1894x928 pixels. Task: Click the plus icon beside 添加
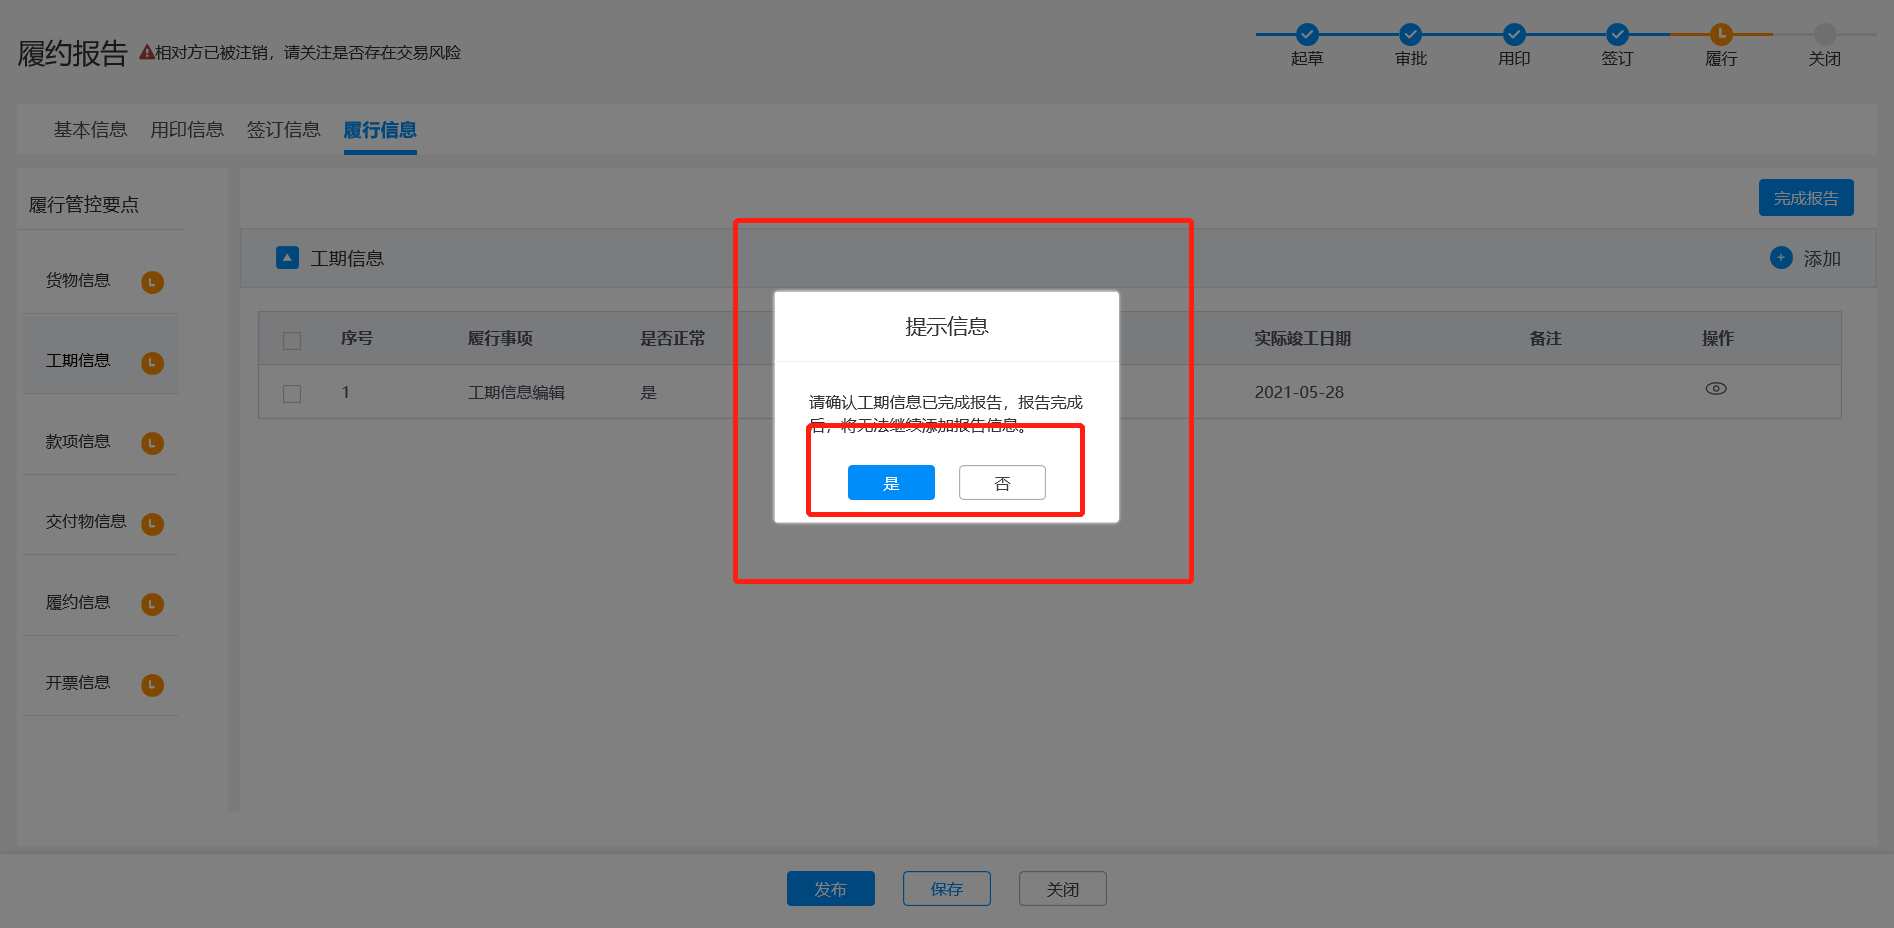(x=1781, y=258)
